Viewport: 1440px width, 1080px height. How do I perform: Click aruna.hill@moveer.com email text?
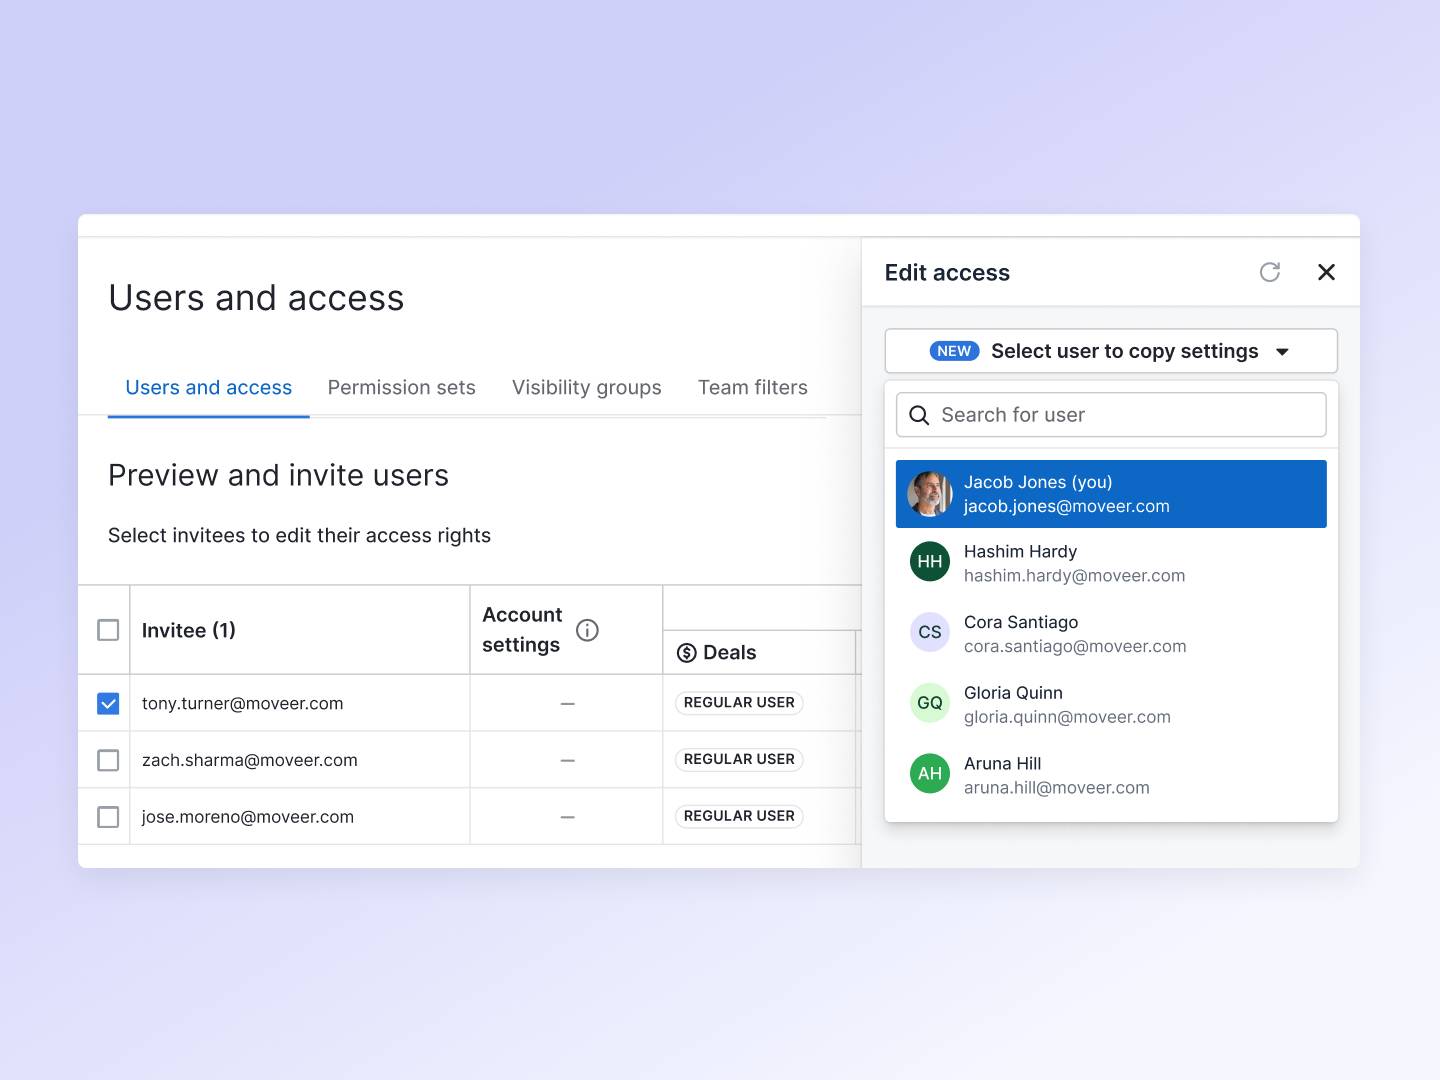pyautogui.click(x=1057, y=788)
